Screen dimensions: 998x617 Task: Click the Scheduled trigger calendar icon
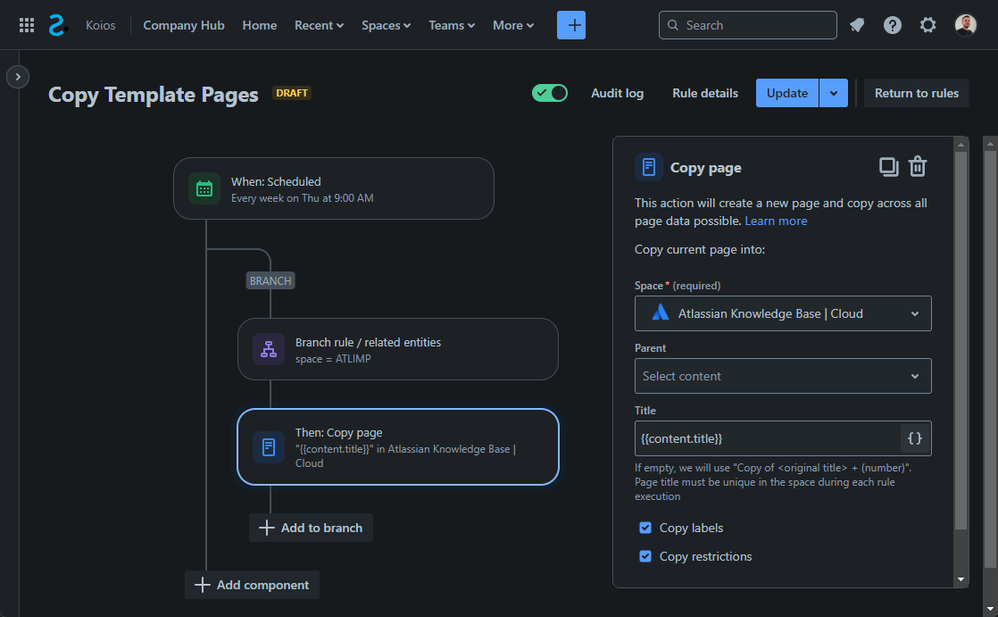click(204, 189)
